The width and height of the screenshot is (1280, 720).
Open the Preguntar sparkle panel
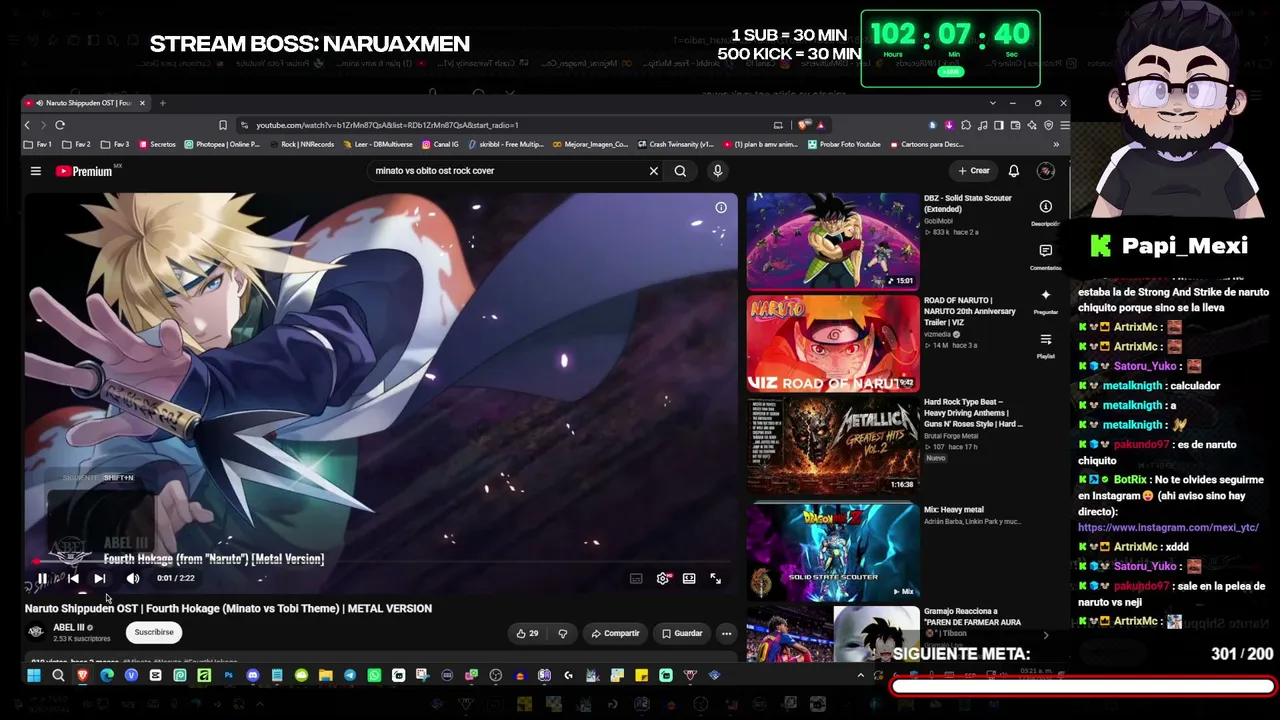point(1046,301)
